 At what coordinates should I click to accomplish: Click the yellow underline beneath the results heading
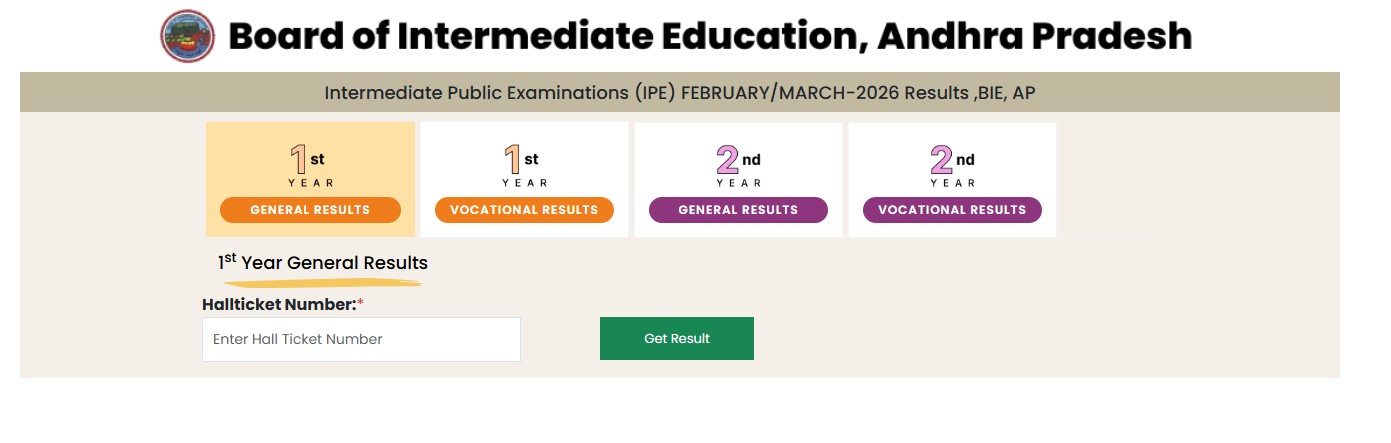point(322,284)
